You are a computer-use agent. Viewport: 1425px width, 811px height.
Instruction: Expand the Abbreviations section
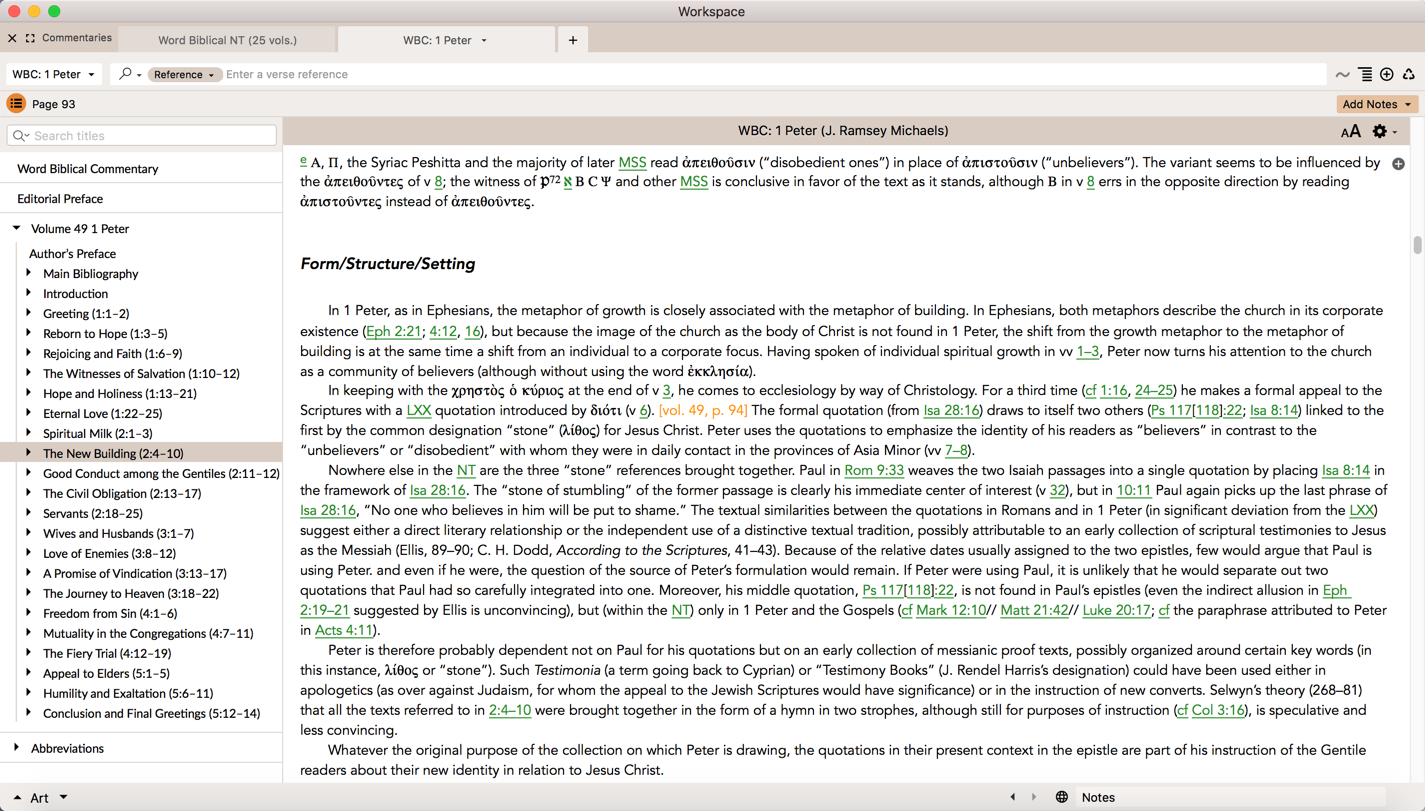click(17, 748)
